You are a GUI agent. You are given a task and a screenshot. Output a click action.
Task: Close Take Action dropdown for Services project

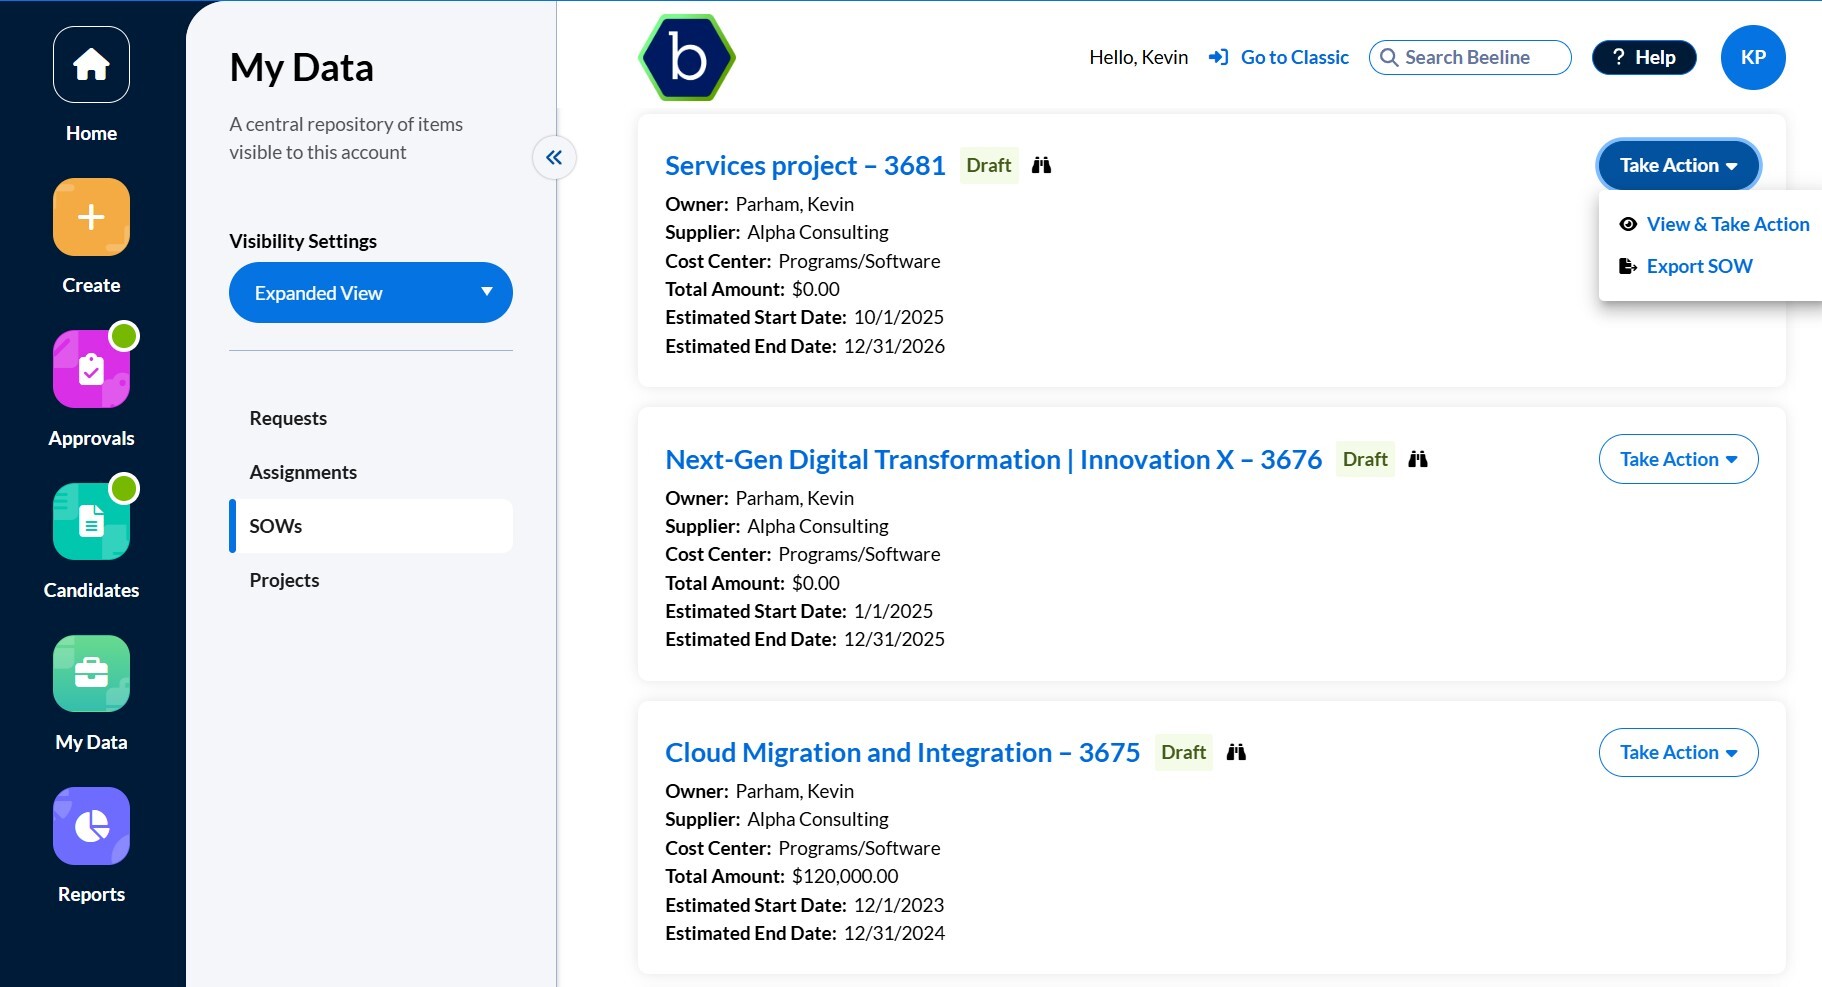(1678, 165)
